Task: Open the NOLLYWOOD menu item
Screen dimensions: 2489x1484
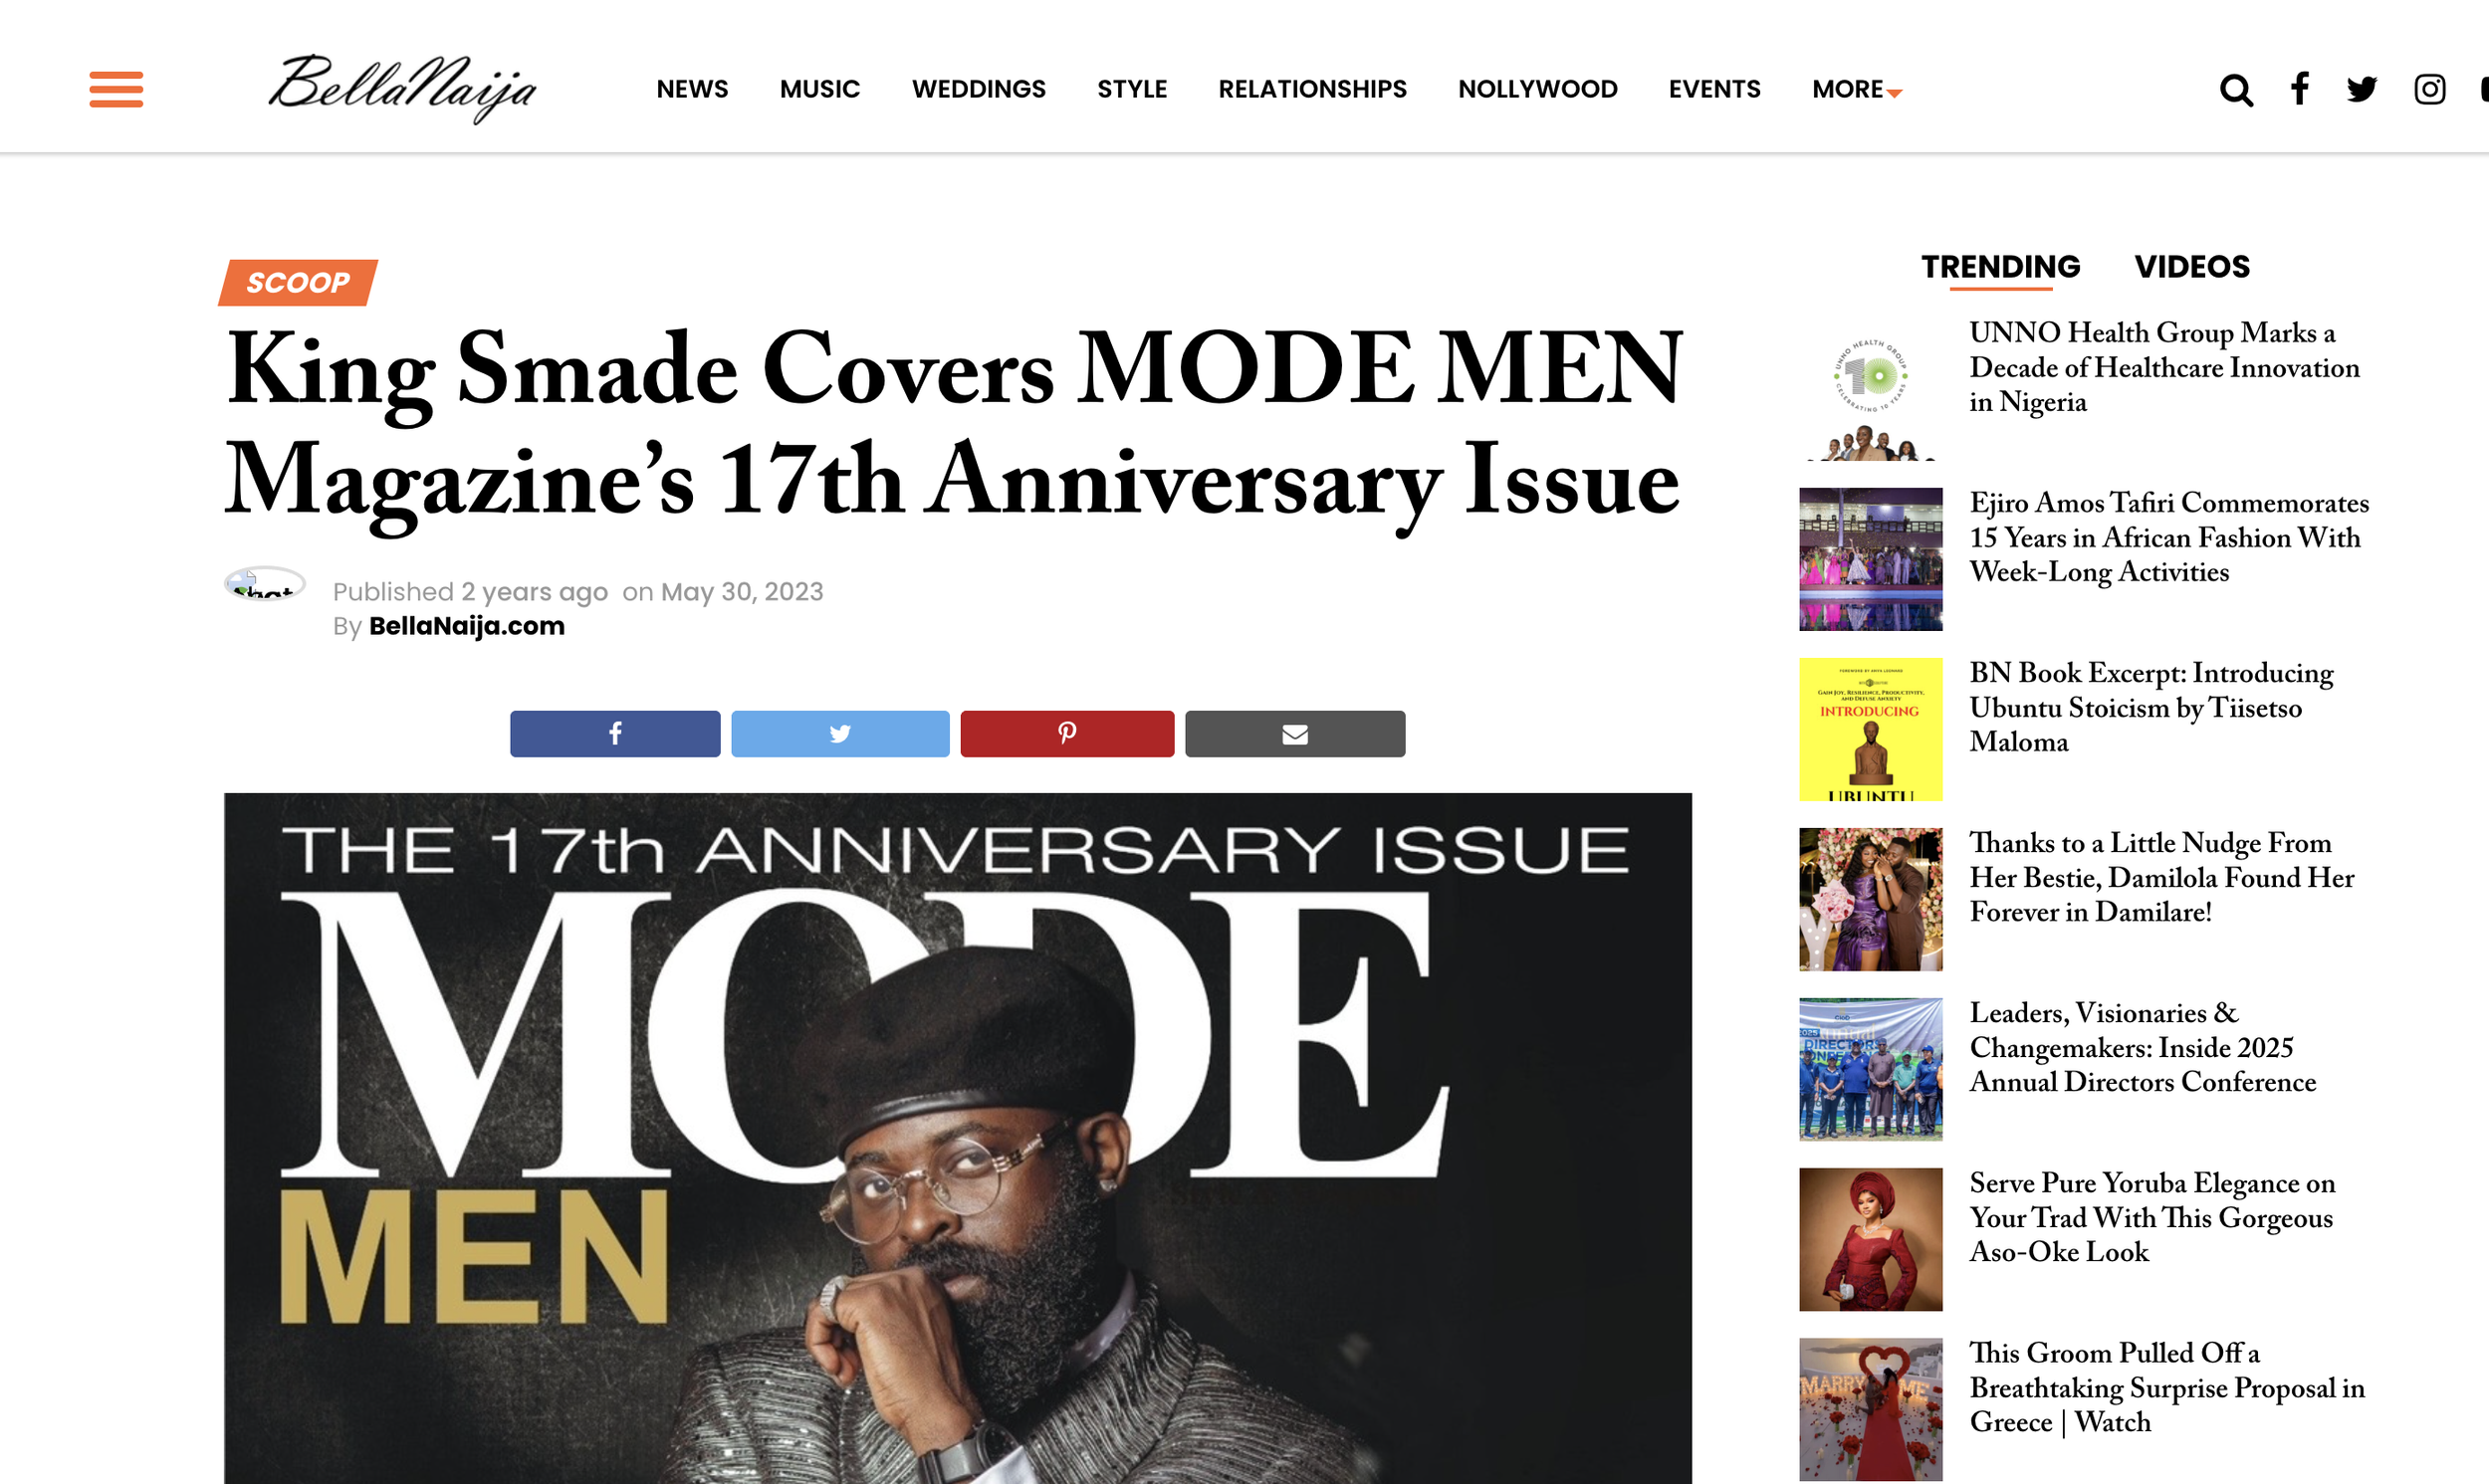Action: point(1537,89)
